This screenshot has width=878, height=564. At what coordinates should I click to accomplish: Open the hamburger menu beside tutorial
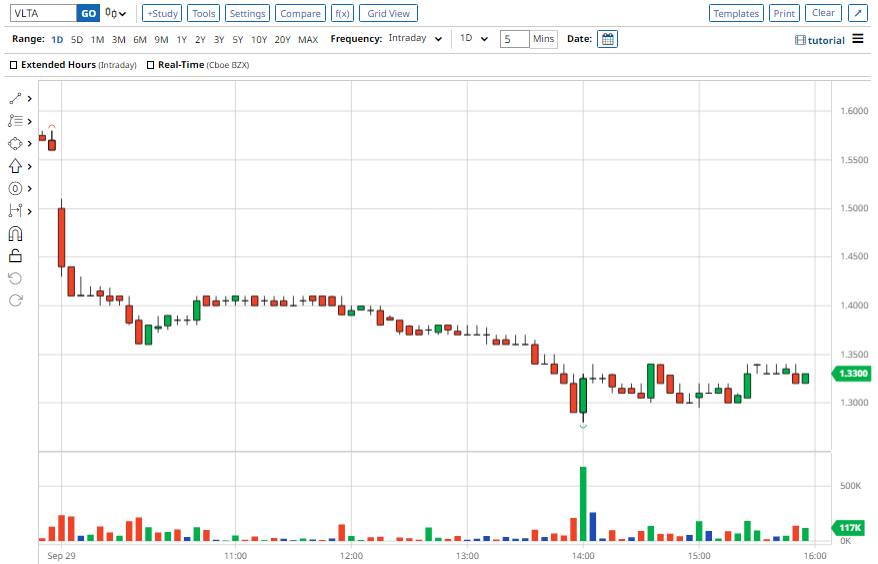(x=858, y=39)
